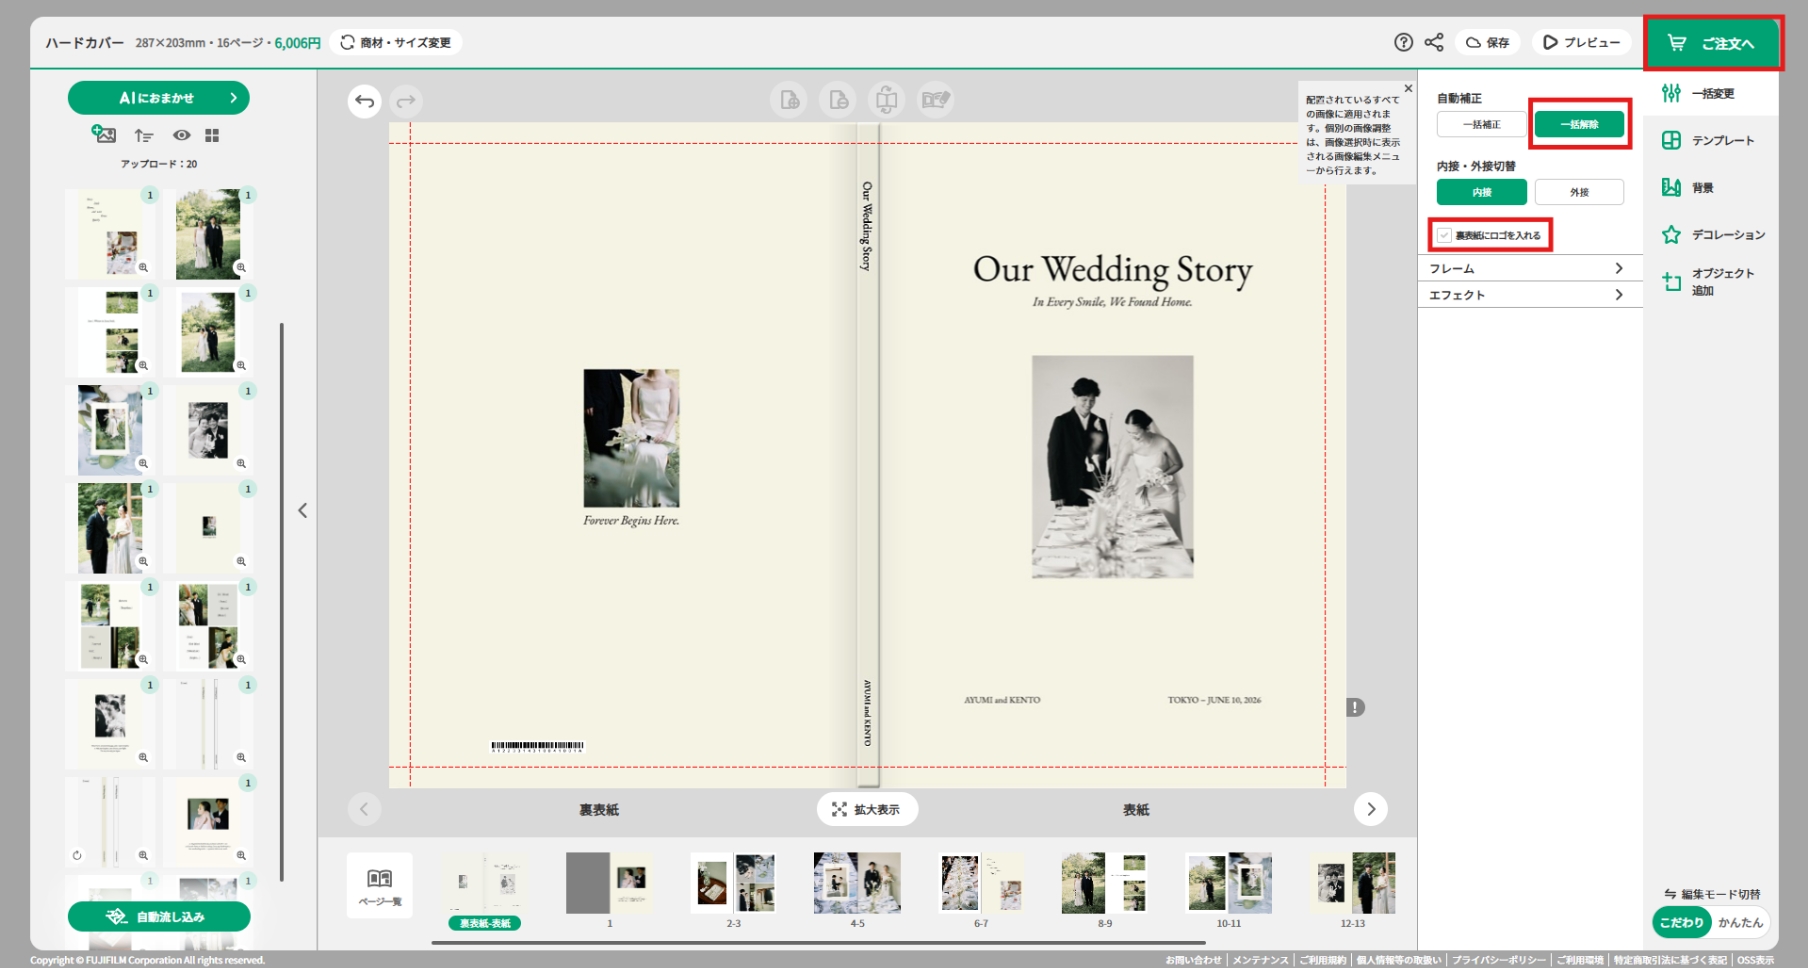1808x968 pixels.
Task: Click the add image upload icon
Action: pos(104,135)
